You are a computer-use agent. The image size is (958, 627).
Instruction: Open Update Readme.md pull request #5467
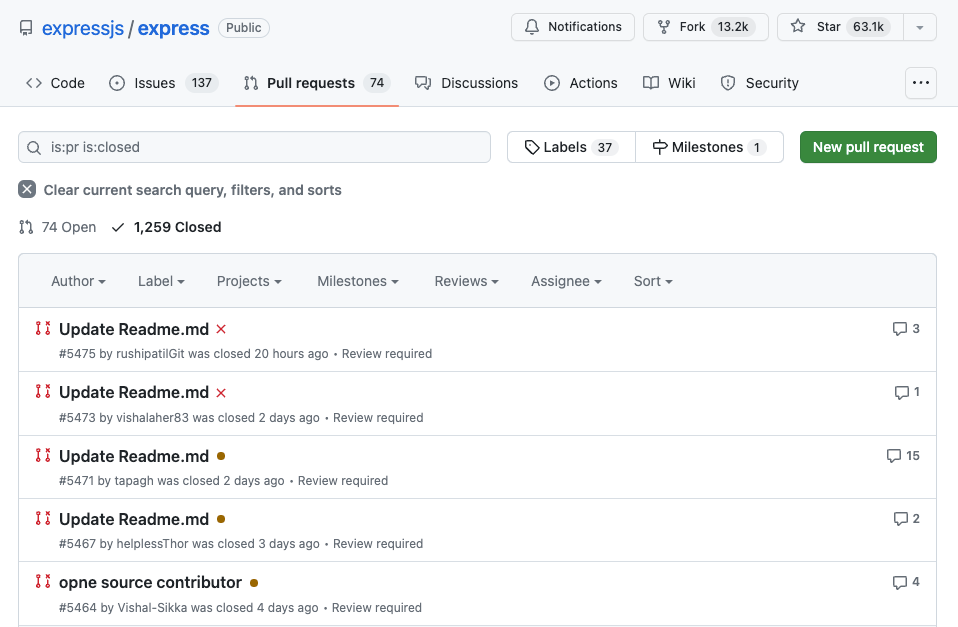[x=134, y=519]
